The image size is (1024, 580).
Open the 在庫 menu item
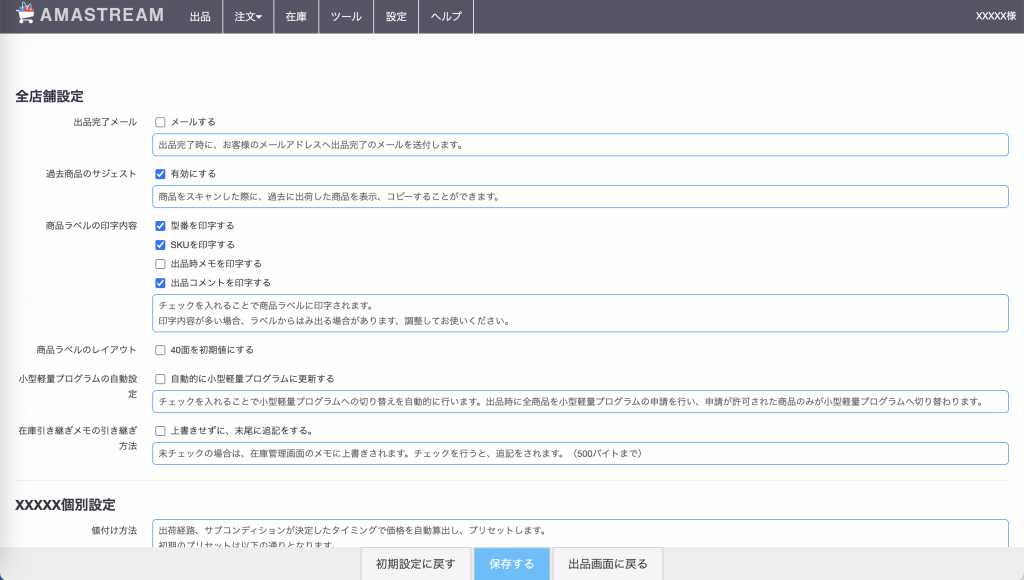296,16
